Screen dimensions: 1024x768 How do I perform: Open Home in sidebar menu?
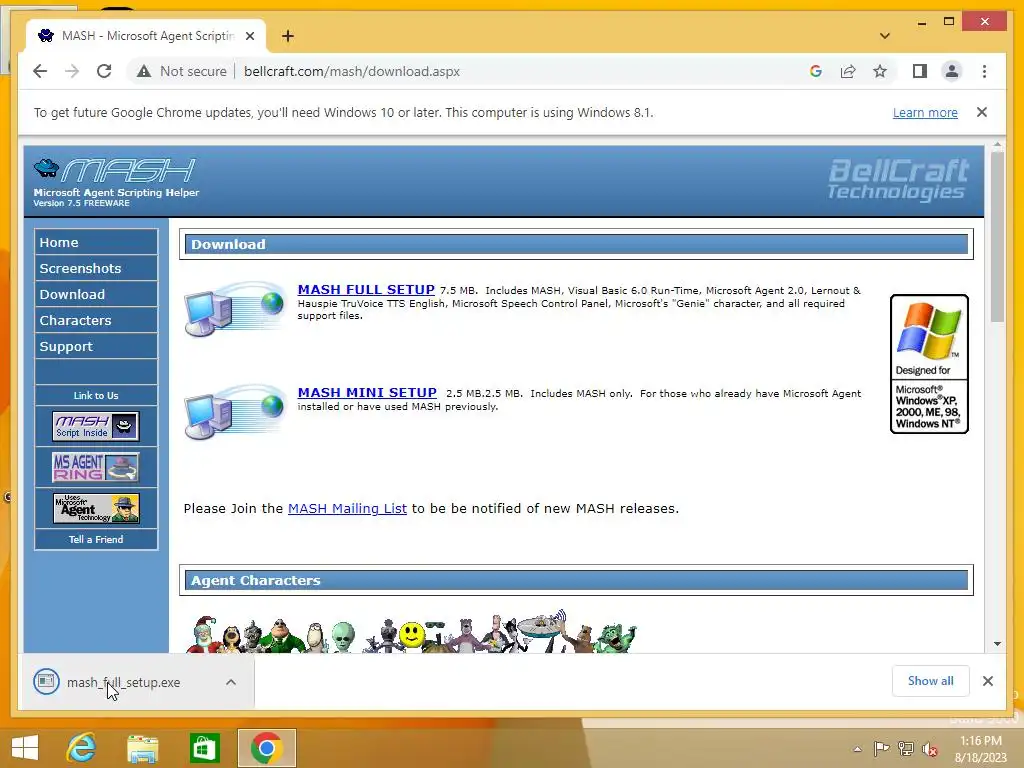96,242
